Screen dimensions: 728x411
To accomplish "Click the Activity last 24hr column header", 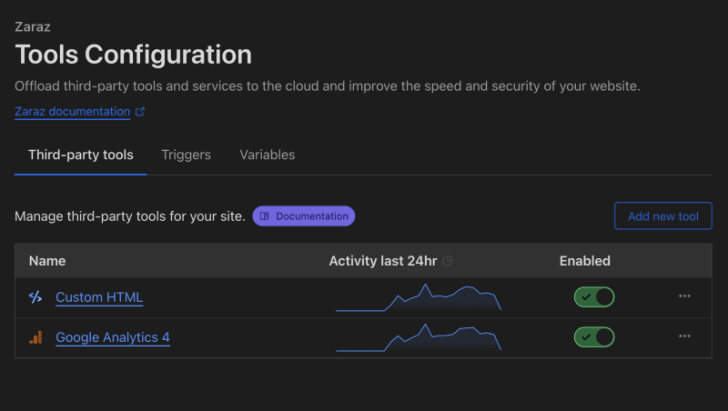I will click(x=383, y=261).
